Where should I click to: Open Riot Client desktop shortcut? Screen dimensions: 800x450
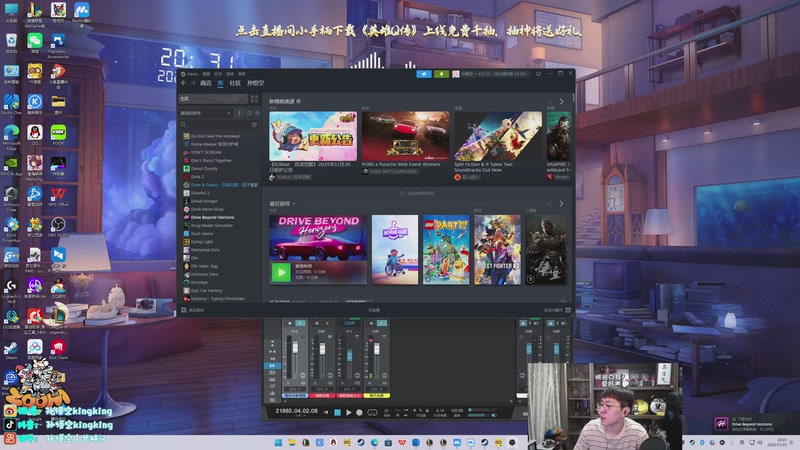click(58, 348)
